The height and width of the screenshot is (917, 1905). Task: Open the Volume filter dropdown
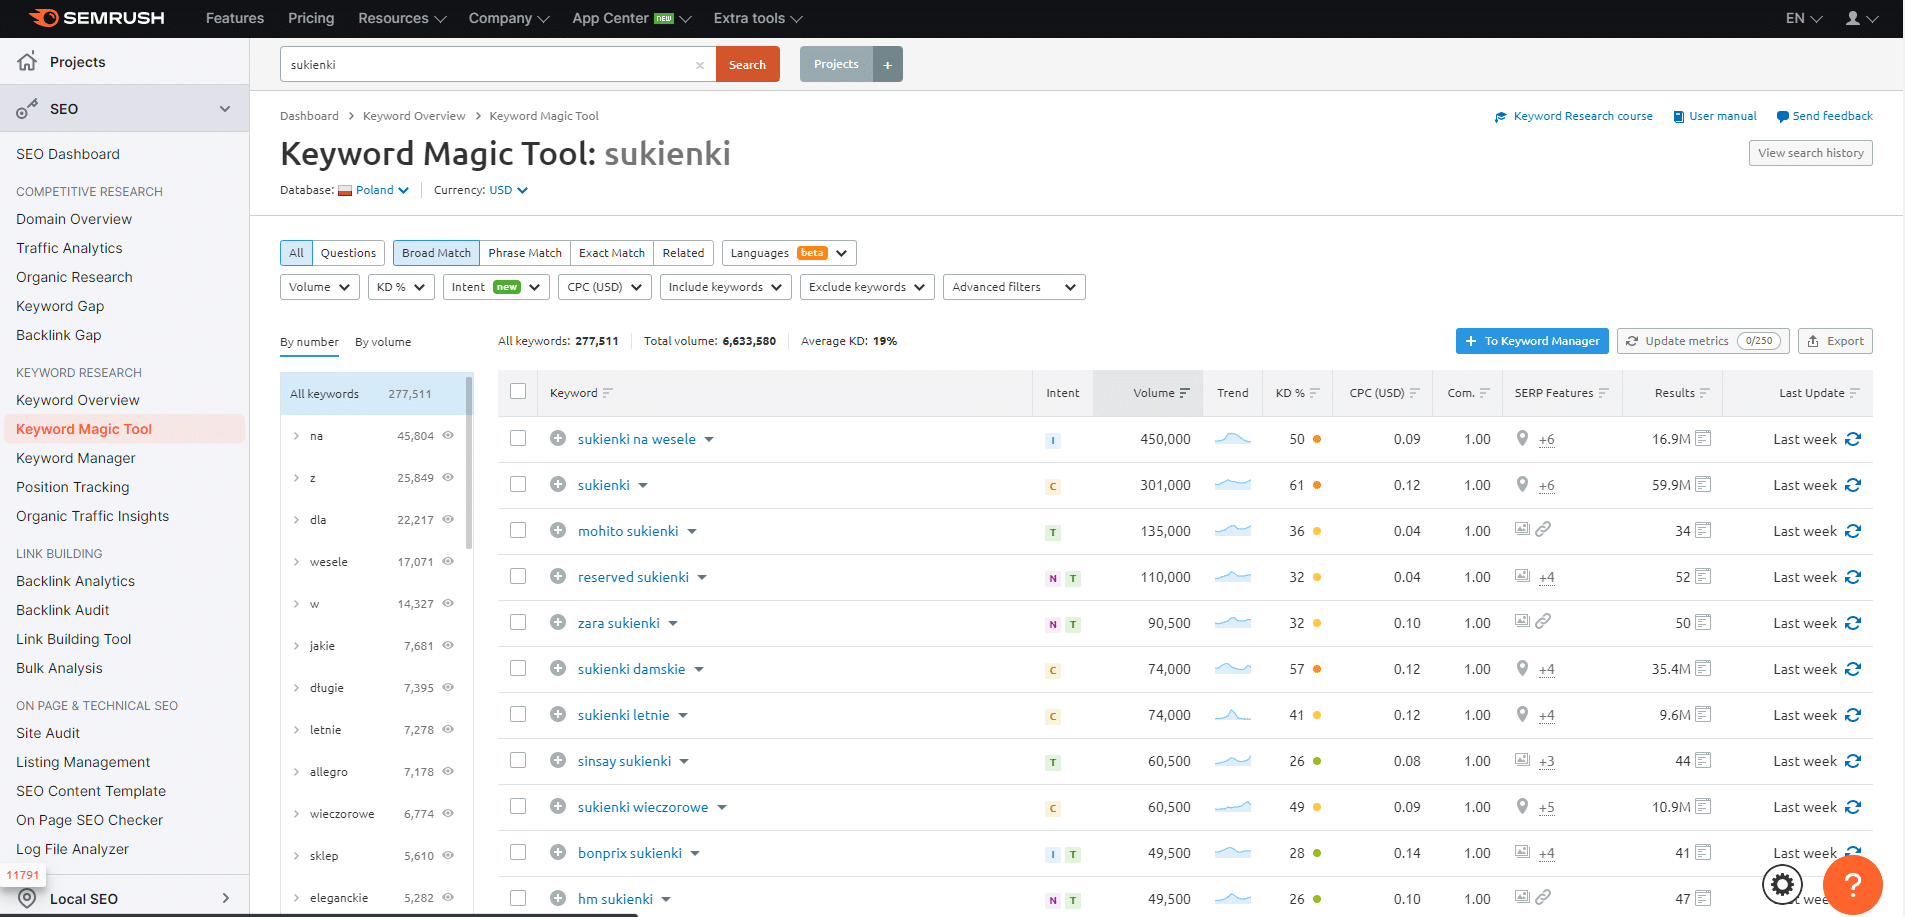pos(320,287)
